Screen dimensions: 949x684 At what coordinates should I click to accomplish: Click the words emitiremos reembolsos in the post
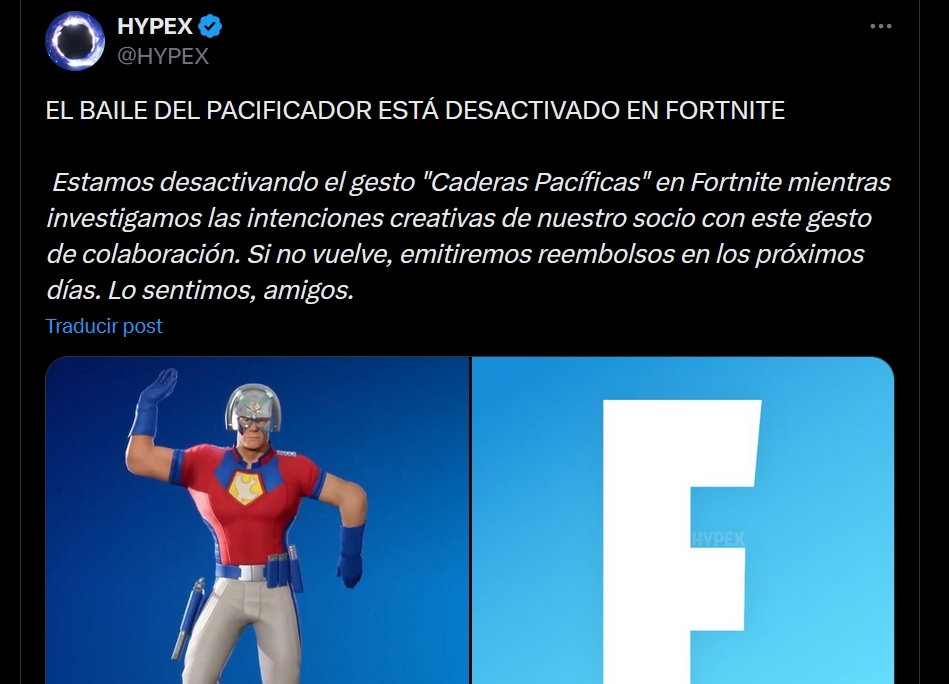537,254
